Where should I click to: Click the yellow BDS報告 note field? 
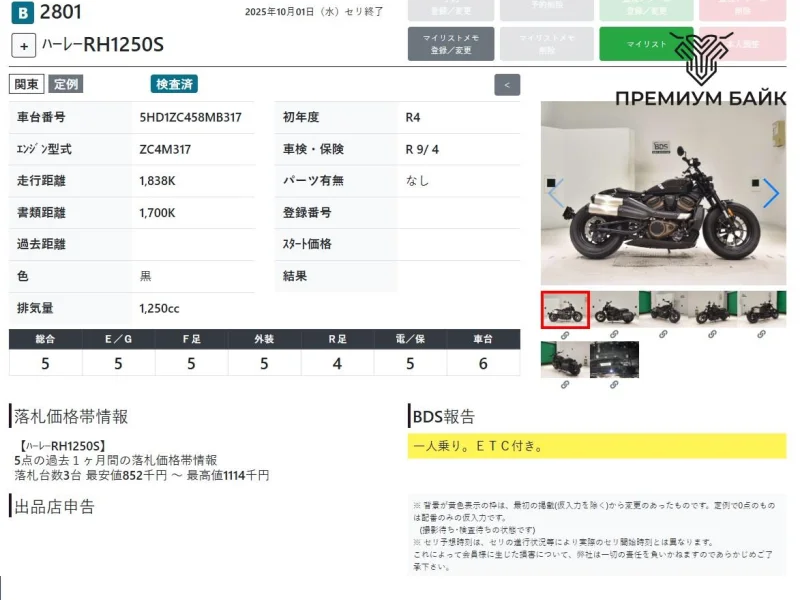[x=597, y=446]
